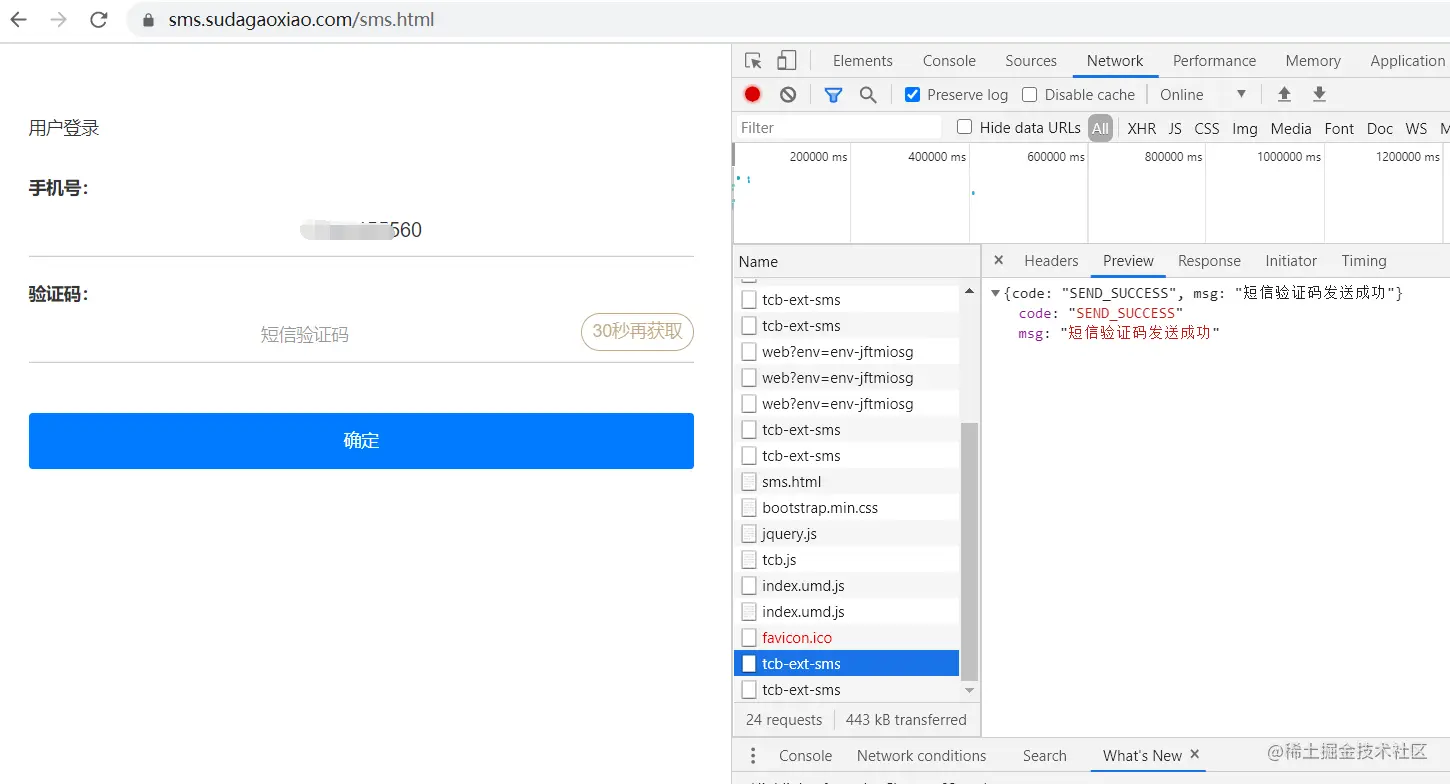Viewport: 1450px width, 784px height.
Task: Show the Headers tab of request
Action: point(1051,260)
